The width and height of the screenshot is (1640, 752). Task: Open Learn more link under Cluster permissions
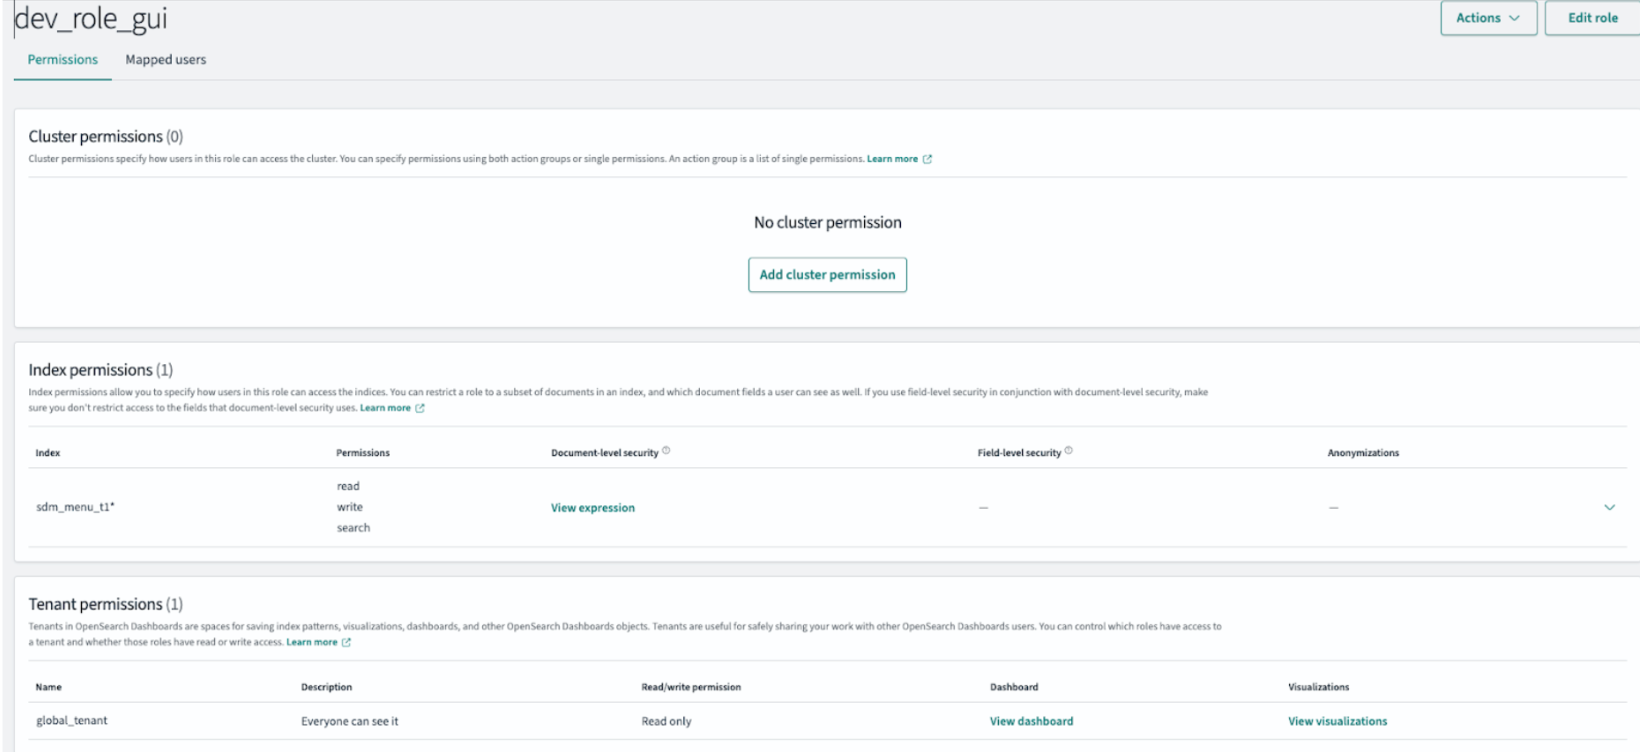tap(892, 159)
